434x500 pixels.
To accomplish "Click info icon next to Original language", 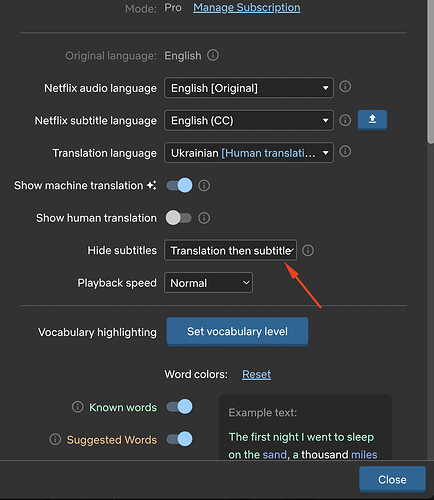I will pyautogui.click(x=213, y=55).
